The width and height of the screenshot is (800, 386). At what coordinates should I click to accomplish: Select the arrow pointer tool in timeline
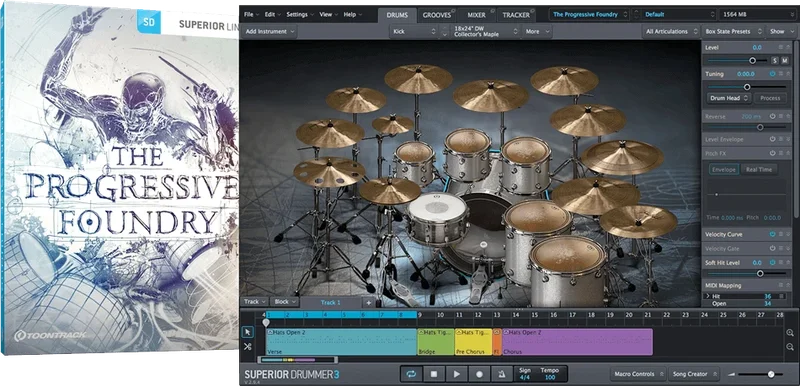click(247, 332)
